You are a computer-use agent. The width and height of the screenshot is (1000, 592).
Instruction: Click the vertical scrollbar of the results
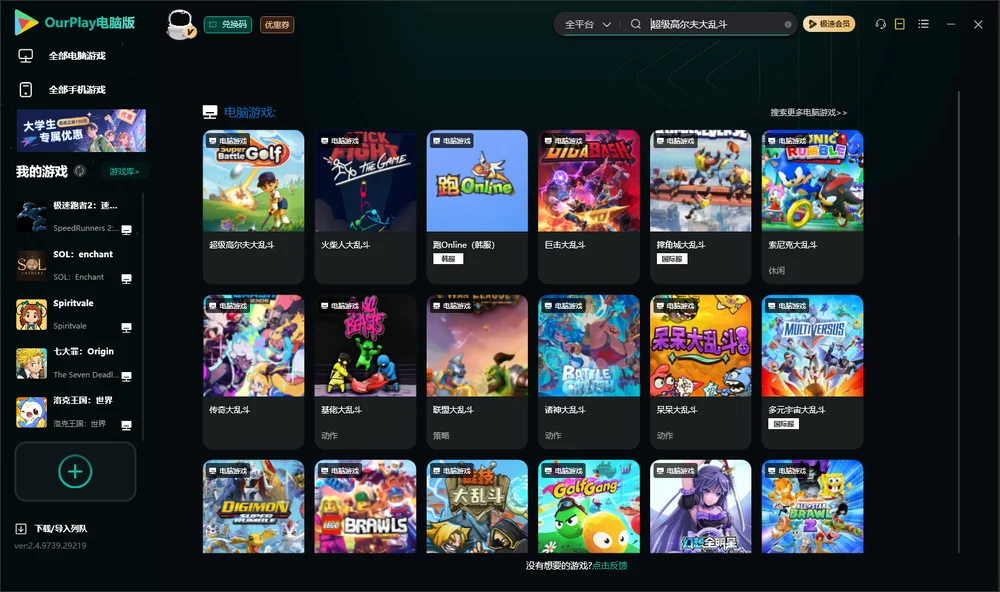[959, 322]
